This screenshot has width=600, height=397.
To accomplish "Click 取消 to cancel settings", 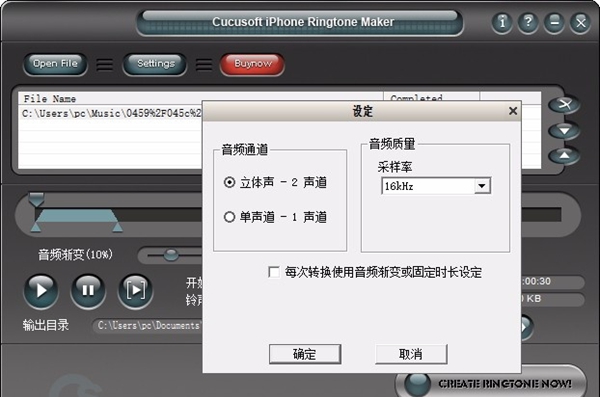I will 411,354.
